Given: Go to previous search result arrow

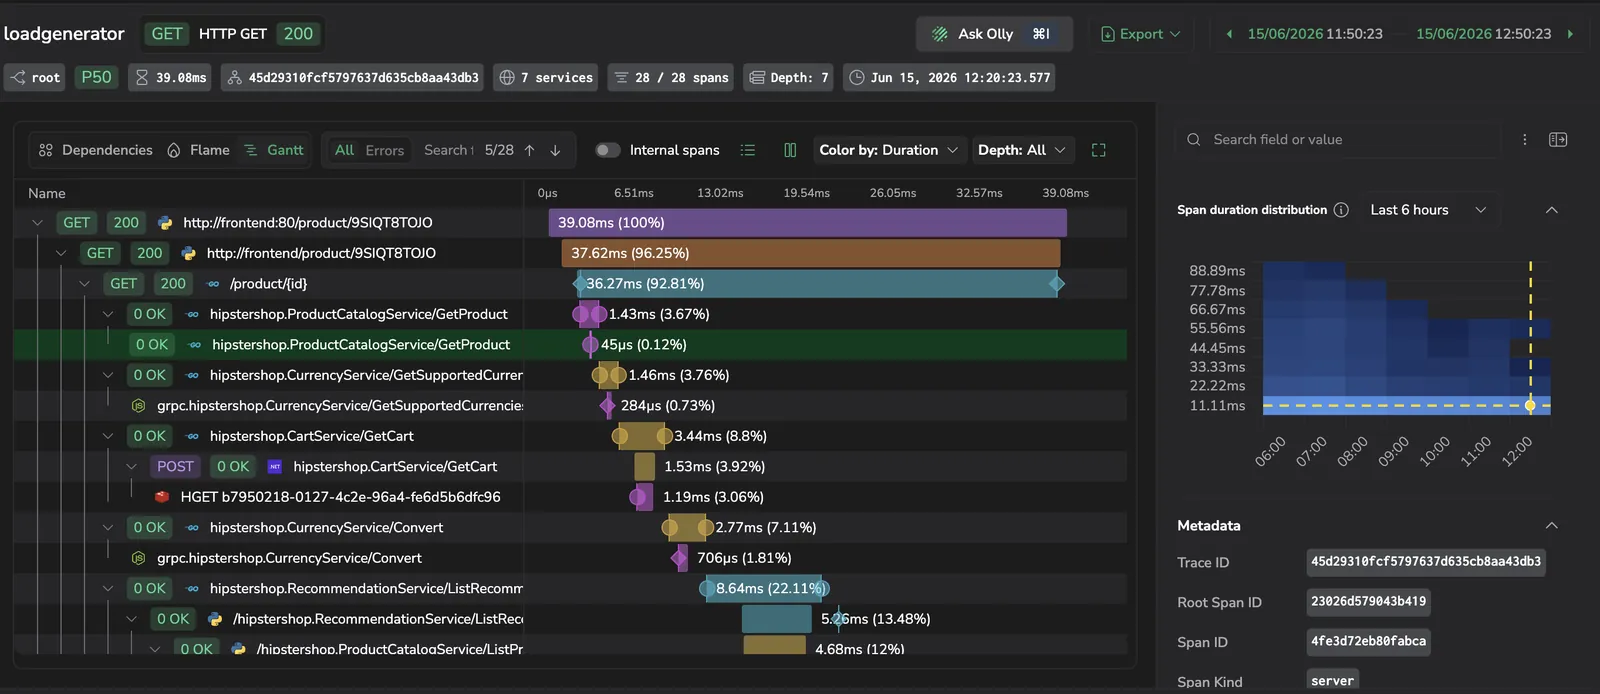Looking at the screenshot, I should [529, 150].
